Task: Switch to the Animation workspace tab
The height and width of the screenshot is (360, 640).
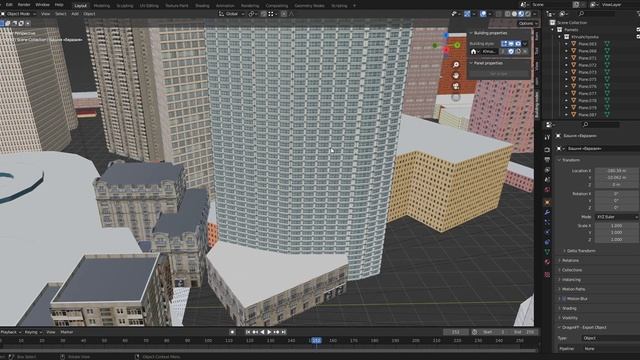Action: point(225,6)
